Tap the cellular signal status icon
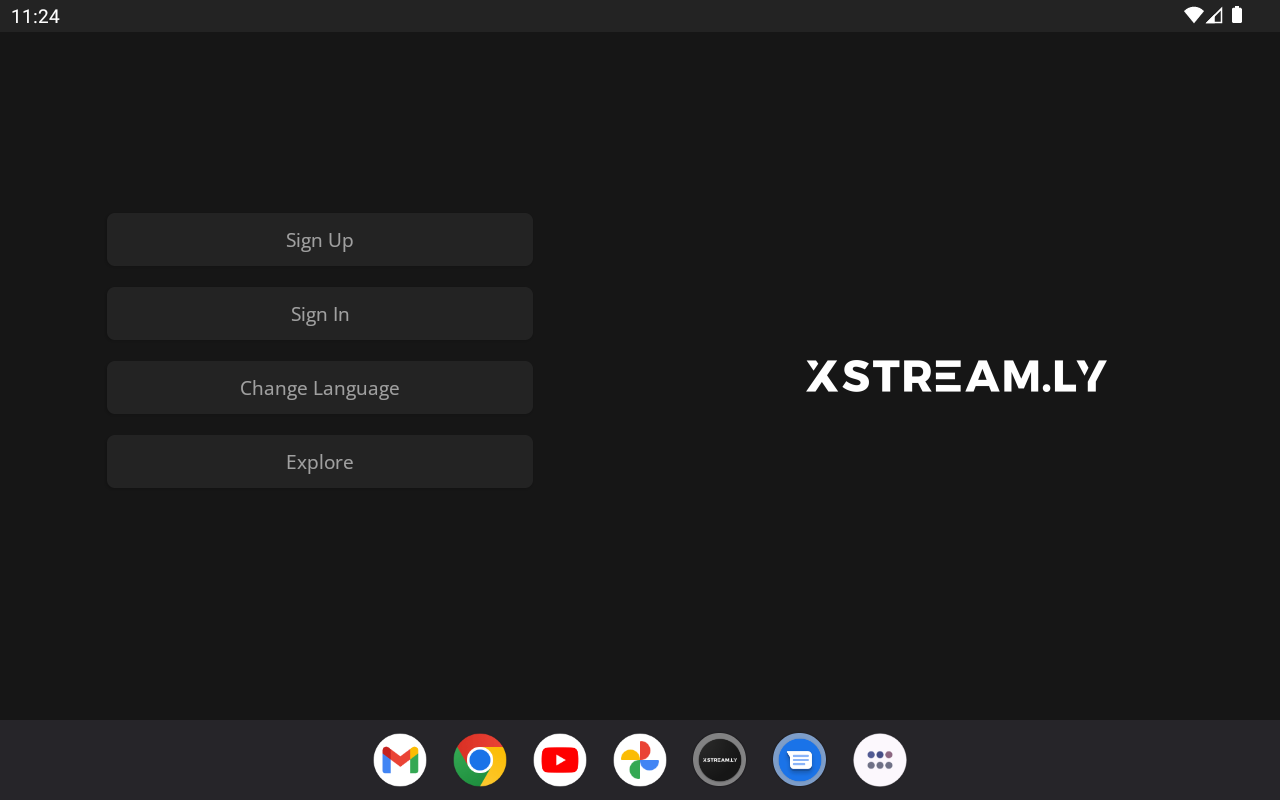 (1214, 15)
